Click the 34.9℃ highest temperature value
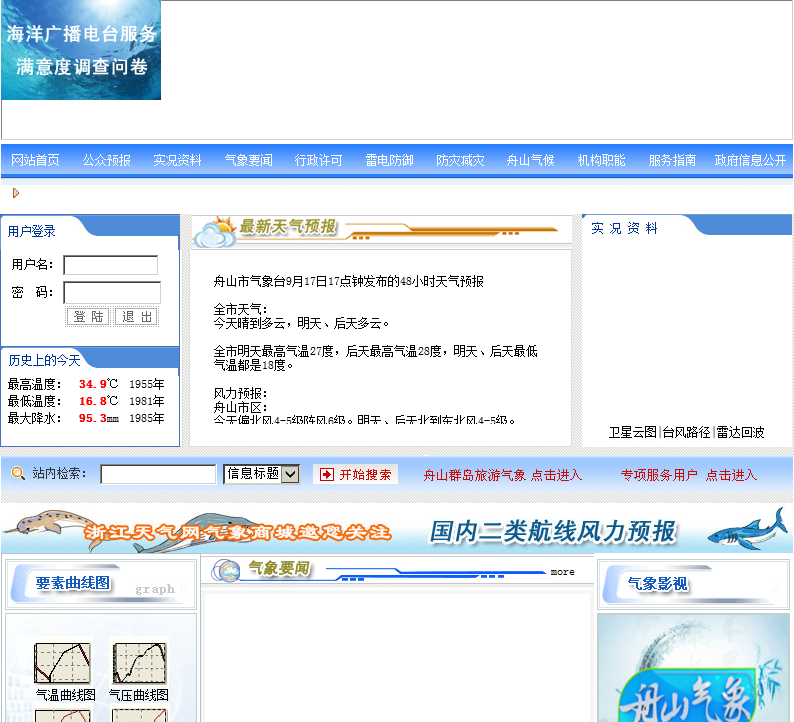The height and width of the screenshot is (722, 794). [x=98, y=384]
